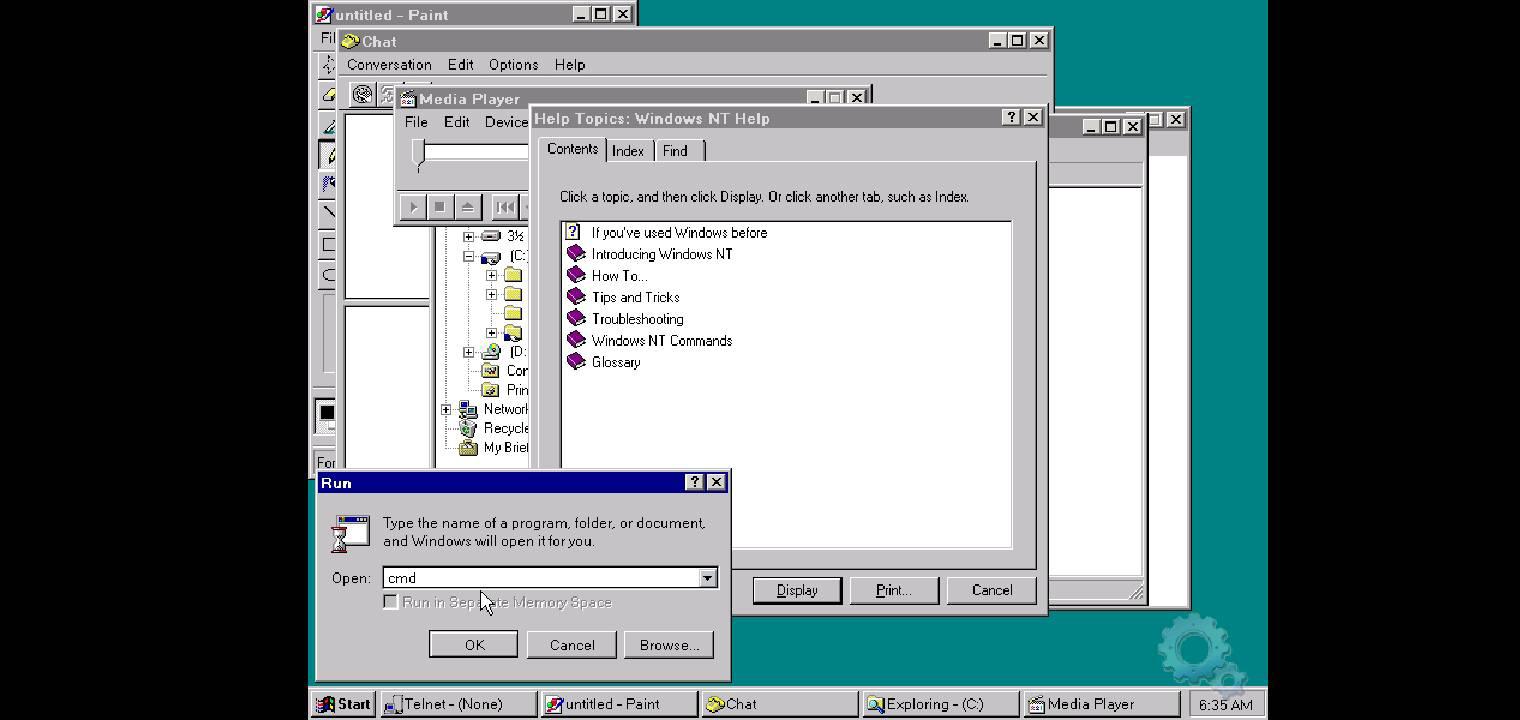This screenshot has width=1520, height=720.
Task: Click the book icon for How To...
Action: 576,275
